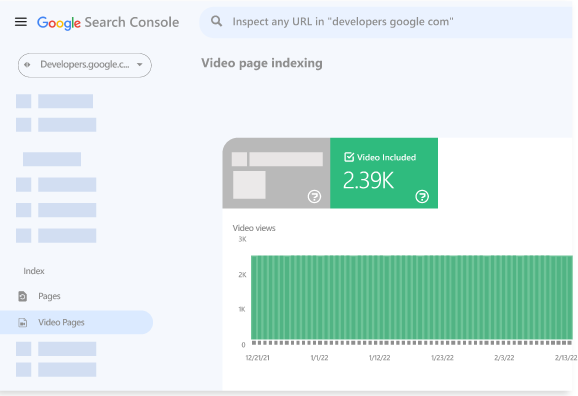Toggle the Video Included checkbox
Screen dimensions: 578x396
click(x=349, y=157)
